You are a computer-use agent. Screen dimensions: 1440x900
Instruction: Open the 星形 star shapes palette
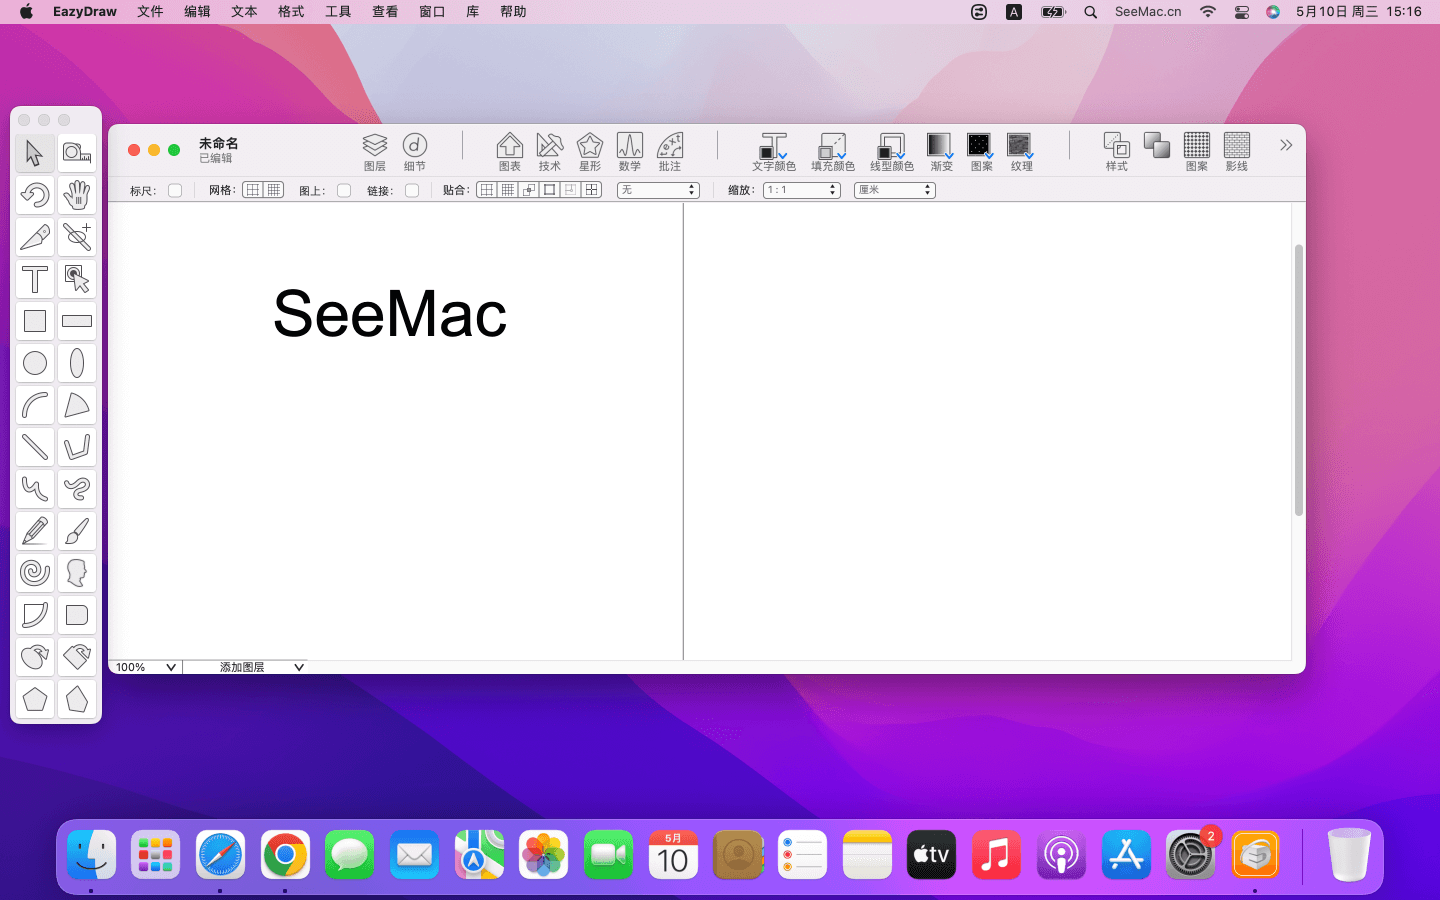pyautogui.click(x=590, y=152)
